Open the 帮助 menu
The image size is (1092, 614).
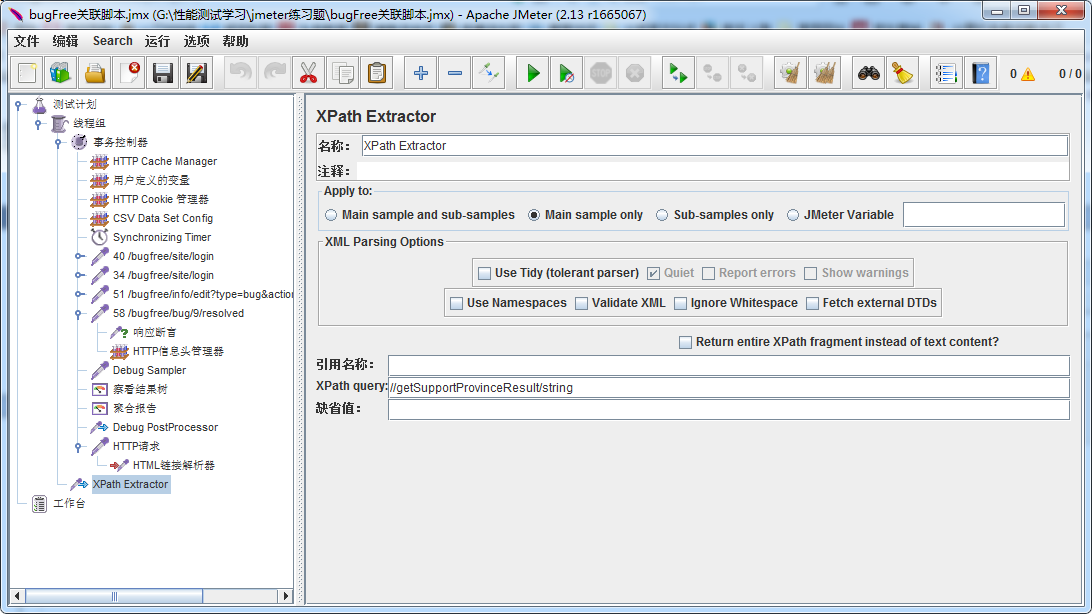click(235, 41)
